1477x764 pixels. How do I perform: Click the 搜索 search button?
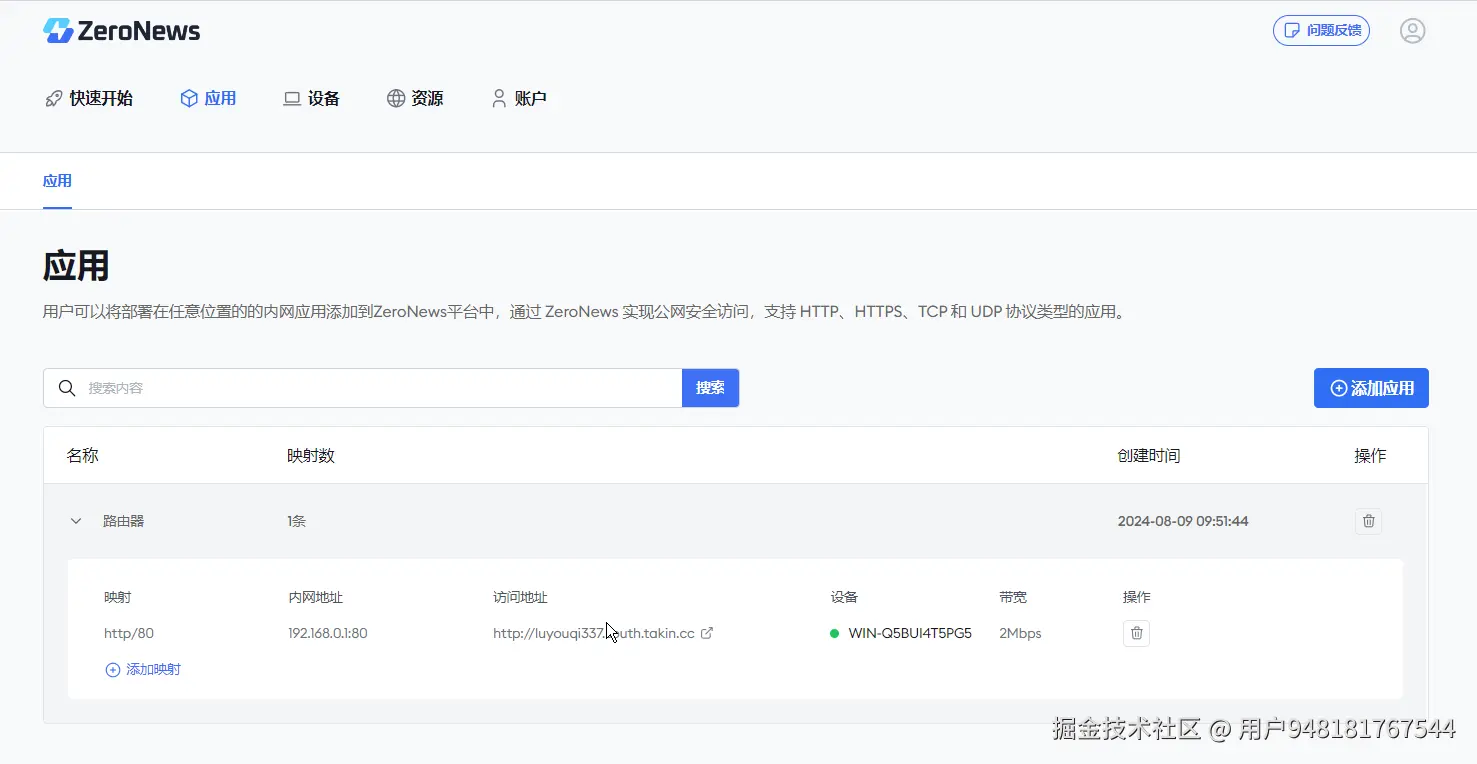(x=710, y=388)
